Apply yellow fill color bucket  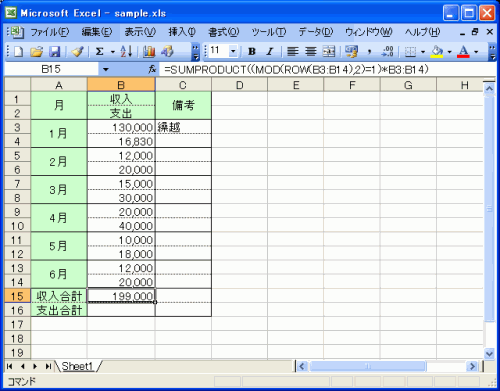437,52
